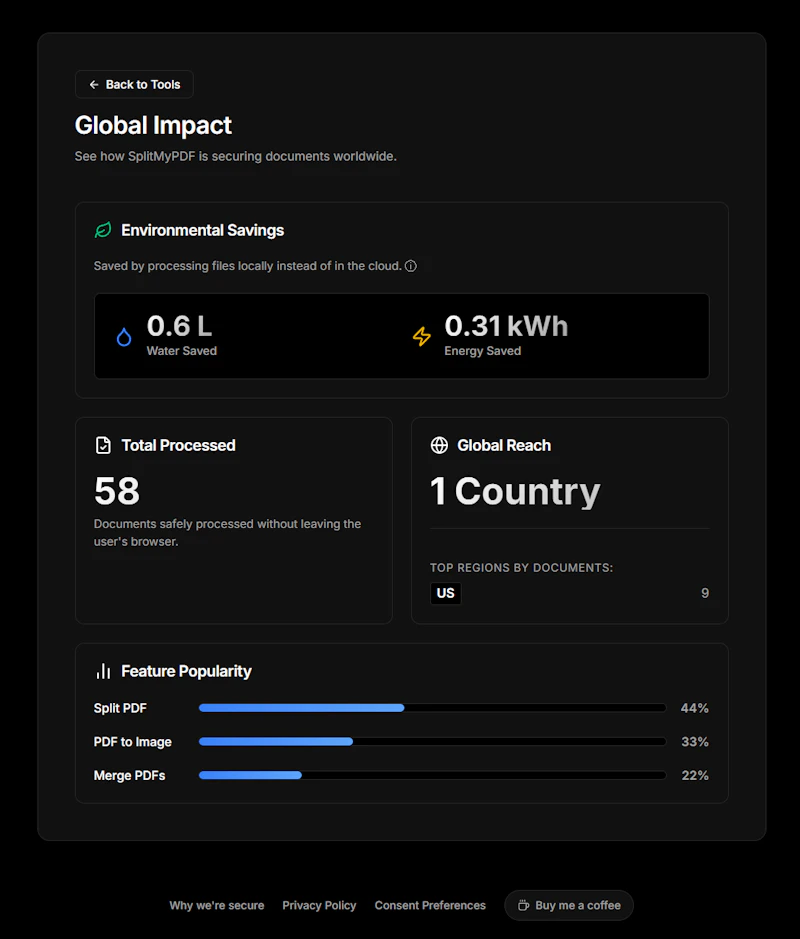800x939 pixels.
Task: Open Consent Preferences in the footer
Action: point(430,905)
